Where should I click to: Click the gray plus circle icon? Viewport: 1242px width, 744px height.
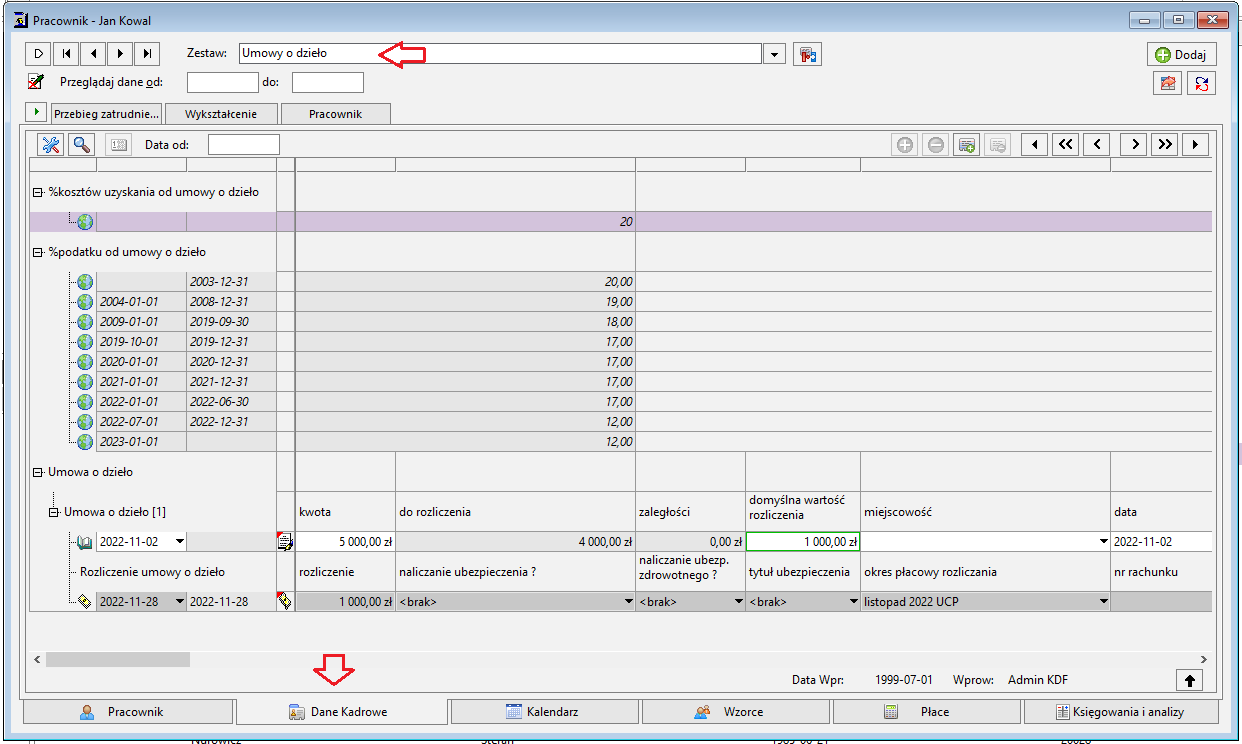[x=905, y=145]
